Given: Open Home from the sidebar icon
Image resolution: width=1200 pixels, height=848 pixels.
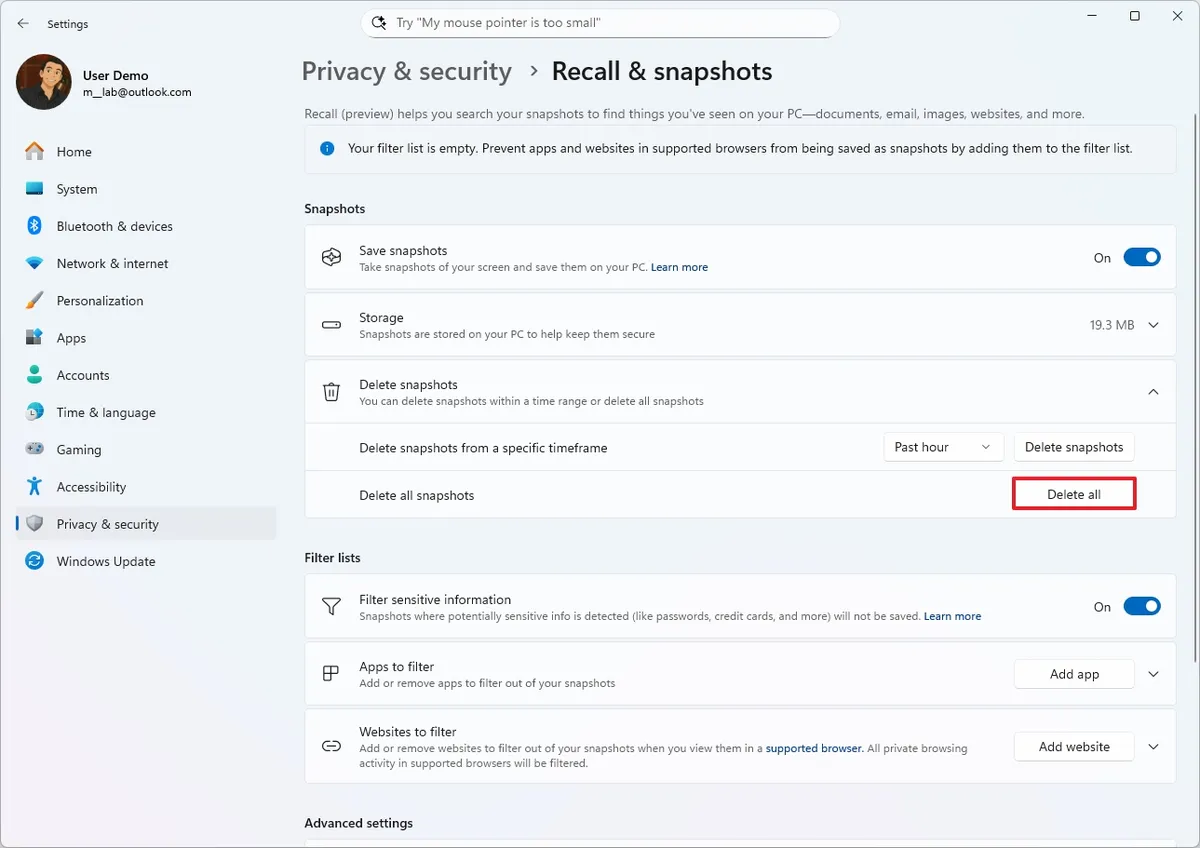Looking at the screenshot, I should coord(35,151).
